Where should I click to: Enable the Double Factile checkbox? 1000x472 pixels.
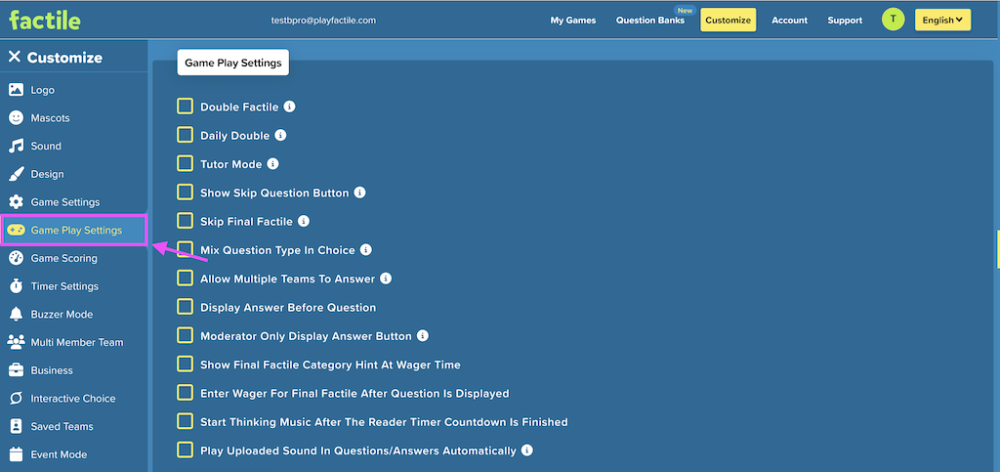click(185, 106)
